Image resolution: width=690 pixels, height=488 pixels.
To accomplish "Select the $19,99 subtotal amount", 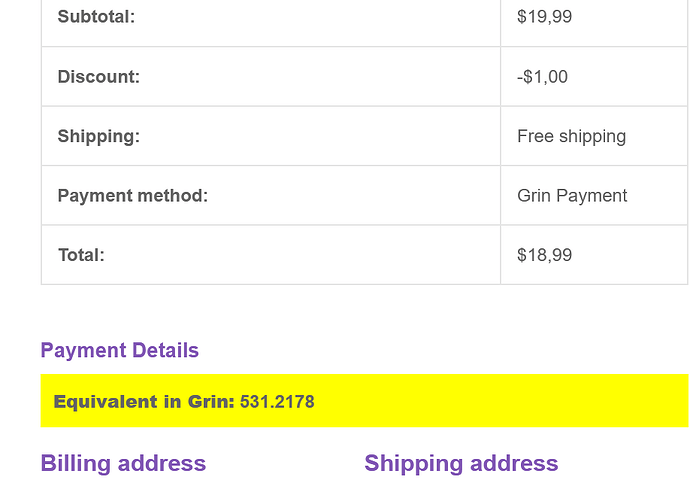I will [x=544, y=17].
